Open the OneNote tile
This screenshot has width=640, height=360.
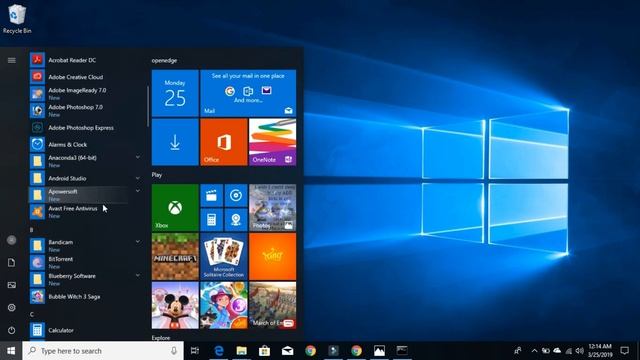coord(273,142)
